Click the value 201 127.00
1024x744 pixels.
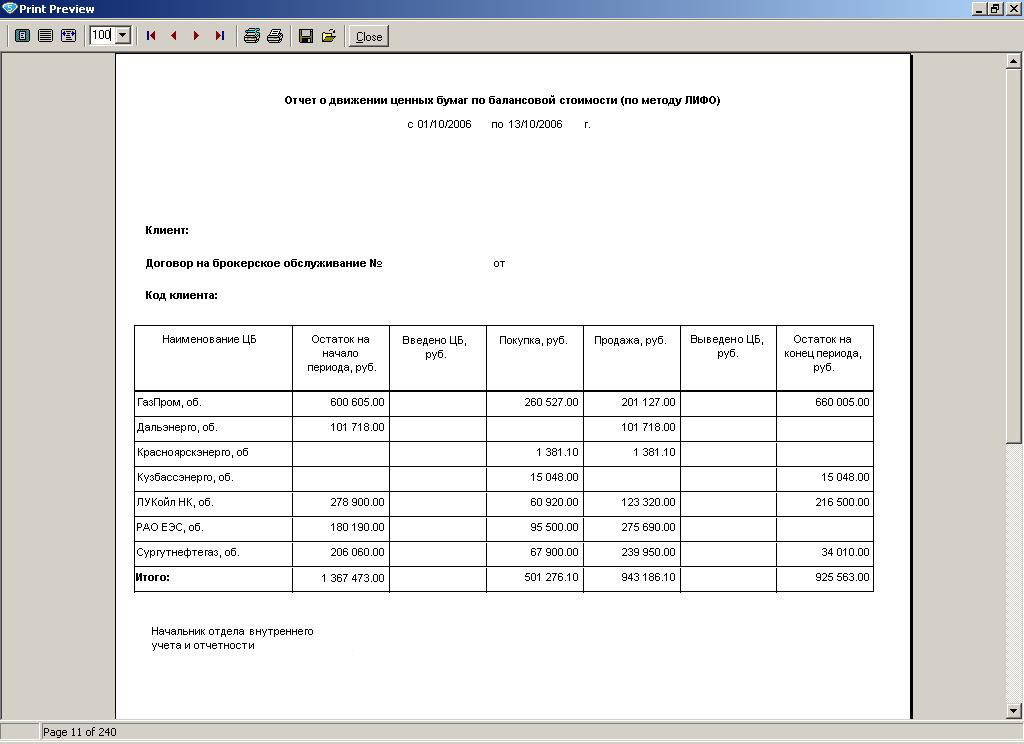point(648,402)
